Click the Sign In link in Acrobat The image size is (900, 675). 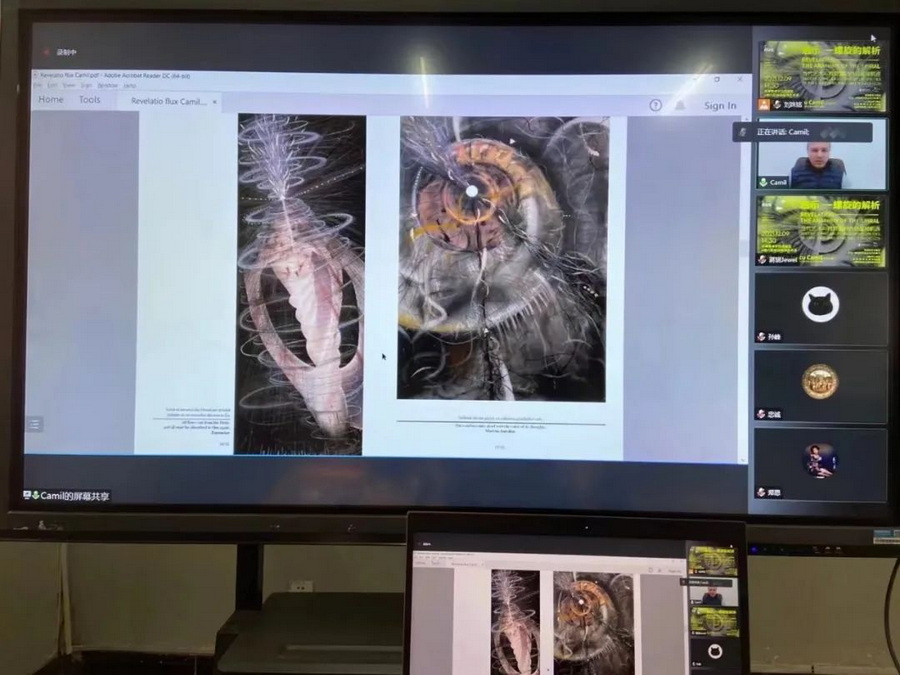coord(720,106)
